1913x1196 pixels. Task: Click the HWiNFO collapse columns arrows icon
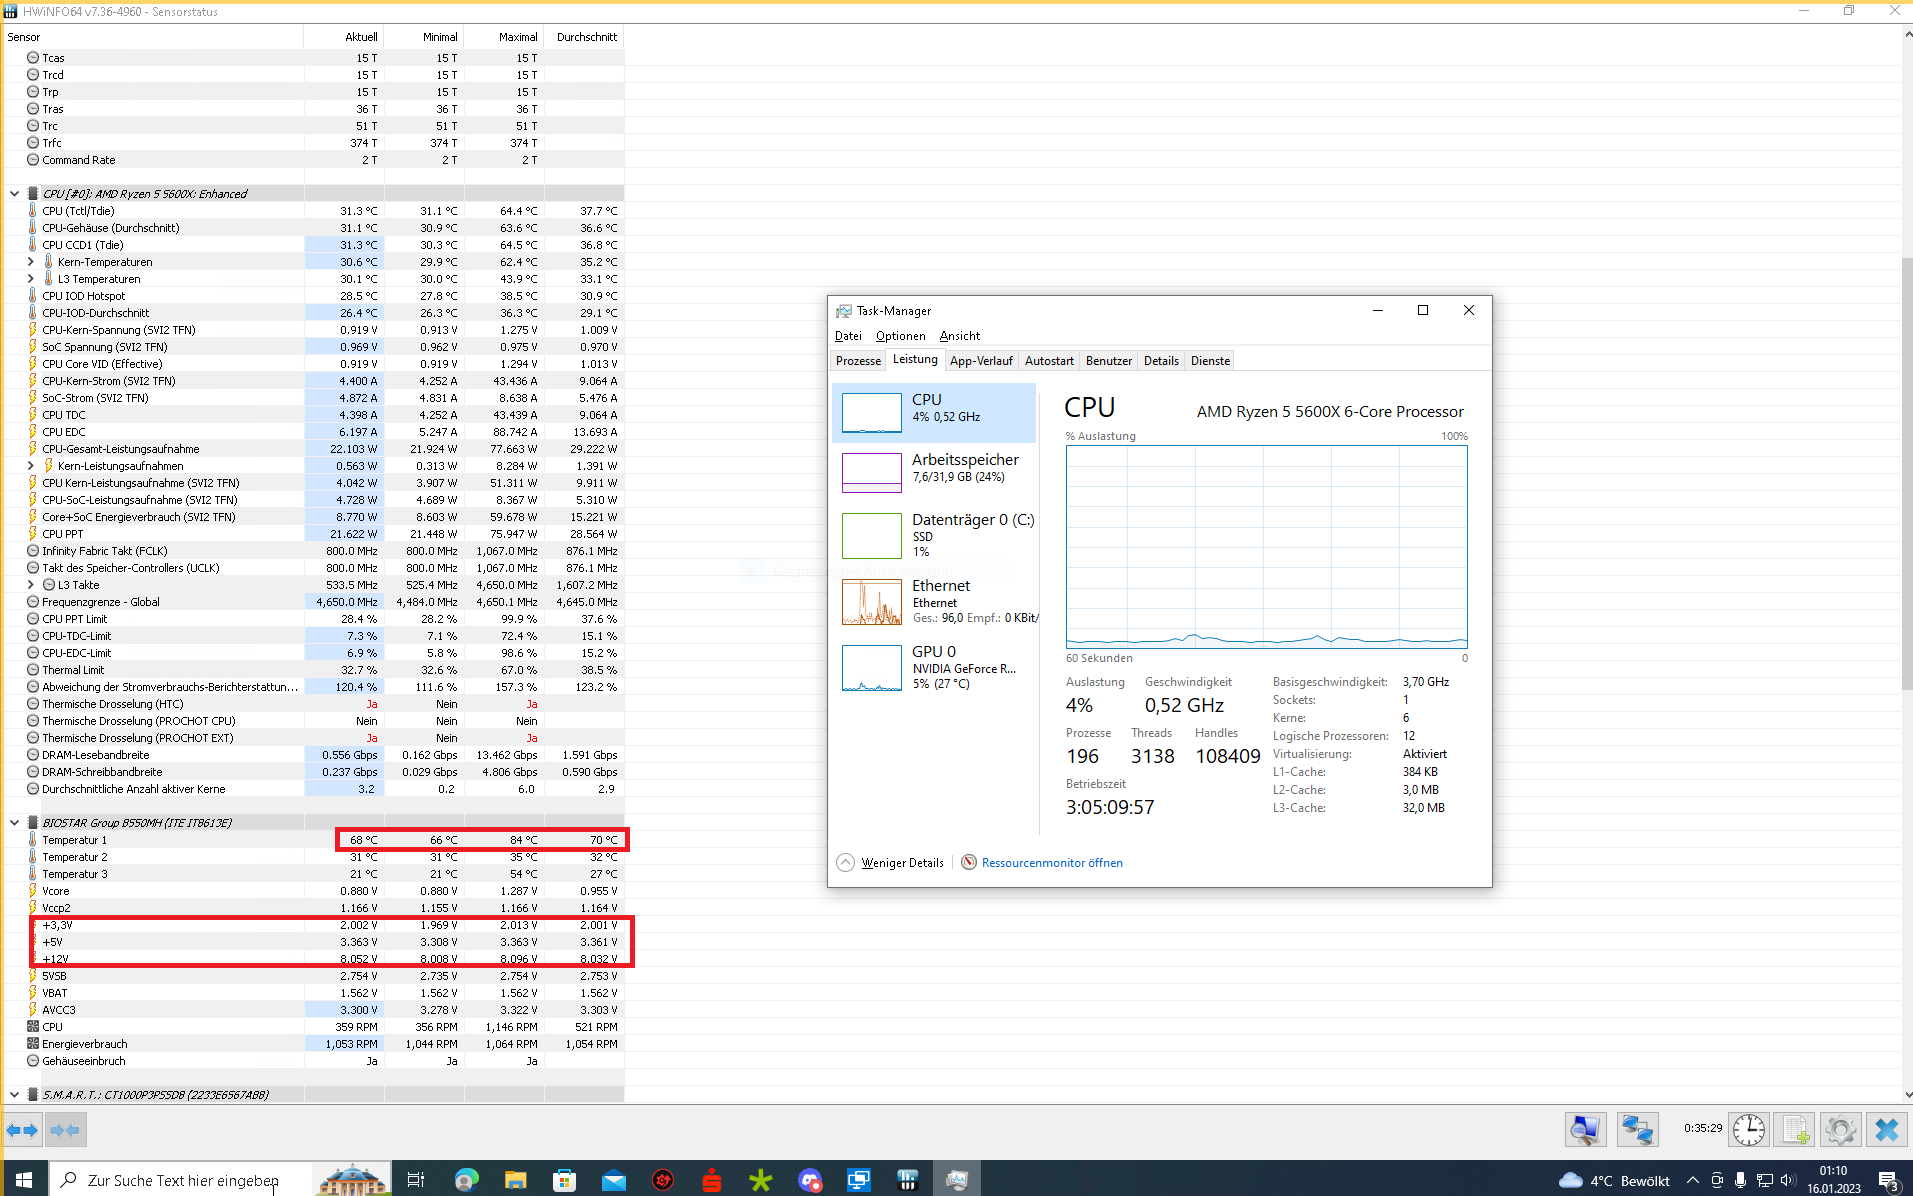pos(65,1130)
